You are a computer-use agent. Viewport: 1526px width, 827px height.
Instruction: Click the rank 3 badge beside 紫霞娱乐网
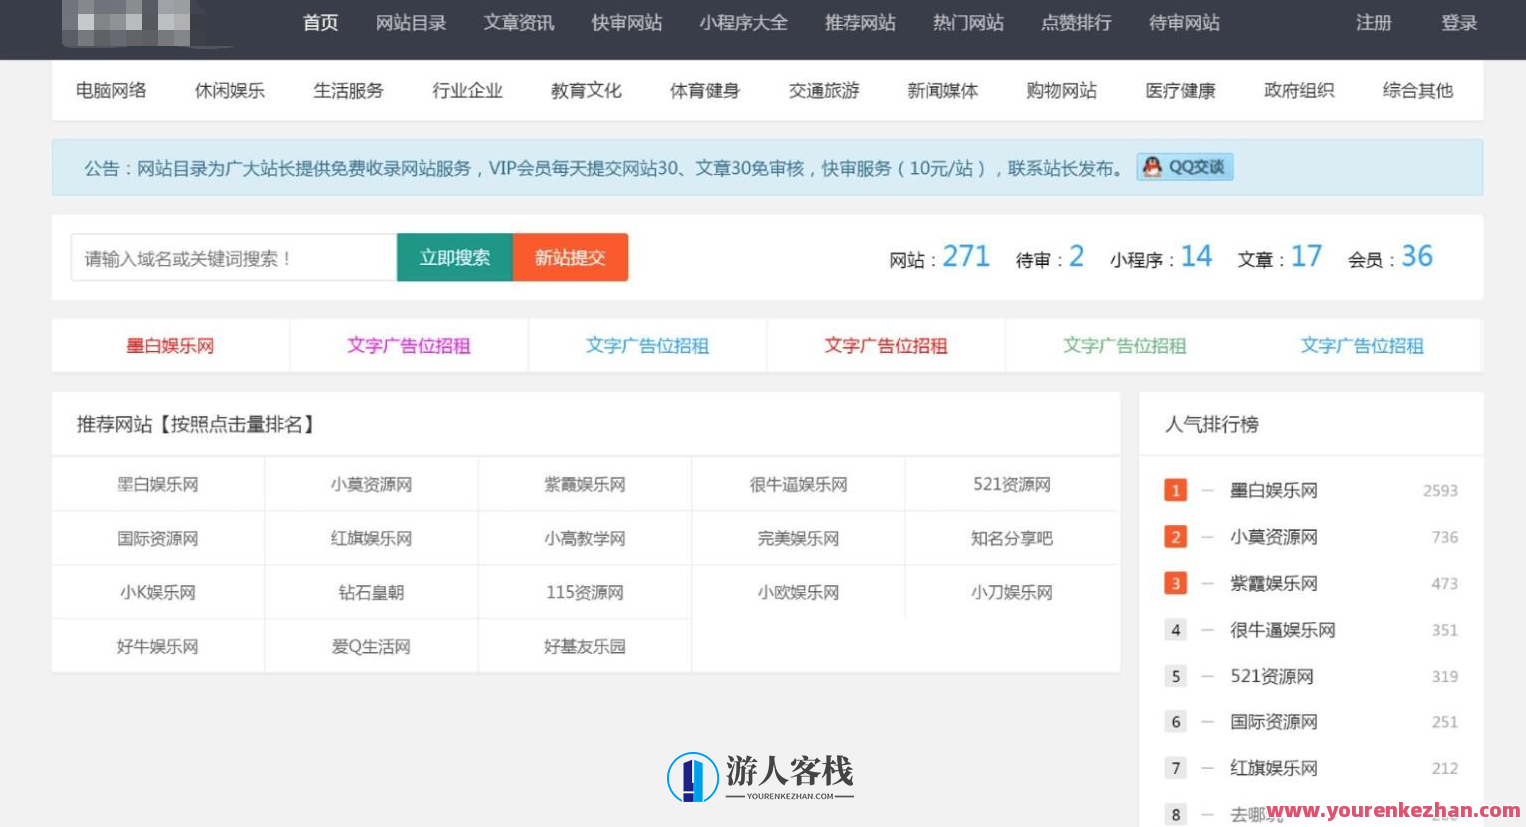pos(1175,583)
